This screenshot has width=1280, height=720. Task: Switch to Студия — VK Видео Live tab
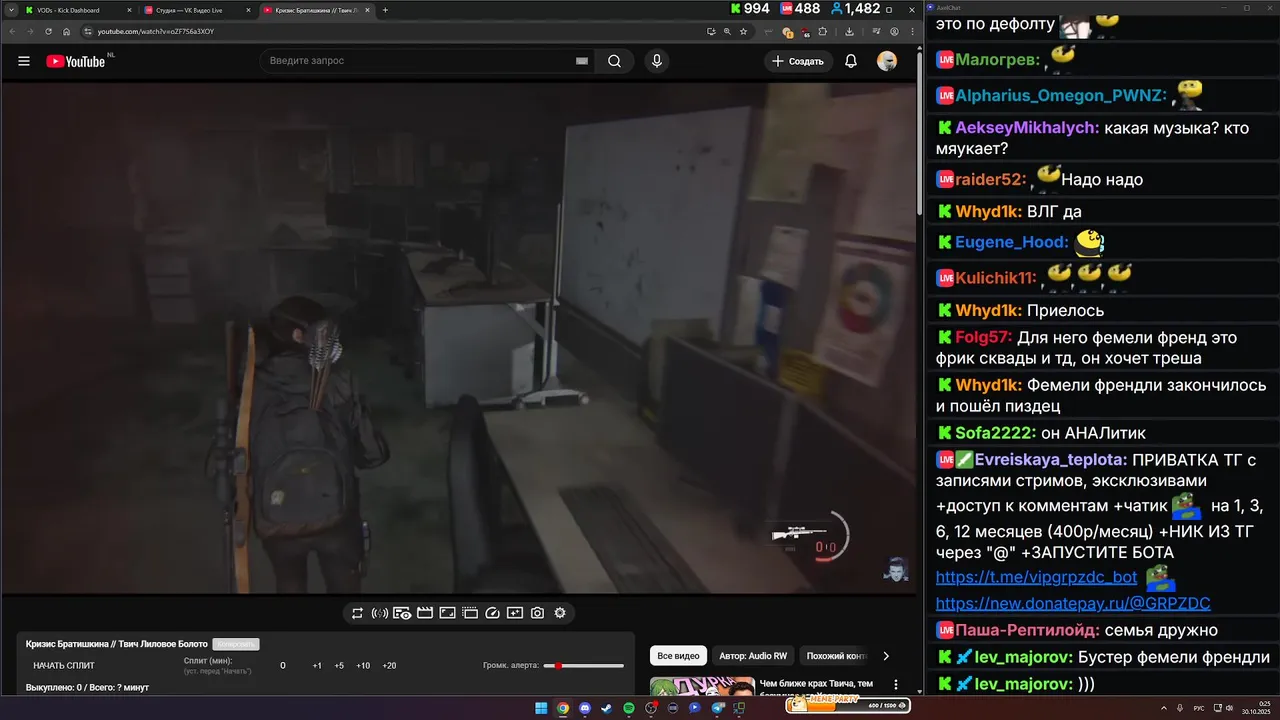pyautogui.click(x=198, y=10)
